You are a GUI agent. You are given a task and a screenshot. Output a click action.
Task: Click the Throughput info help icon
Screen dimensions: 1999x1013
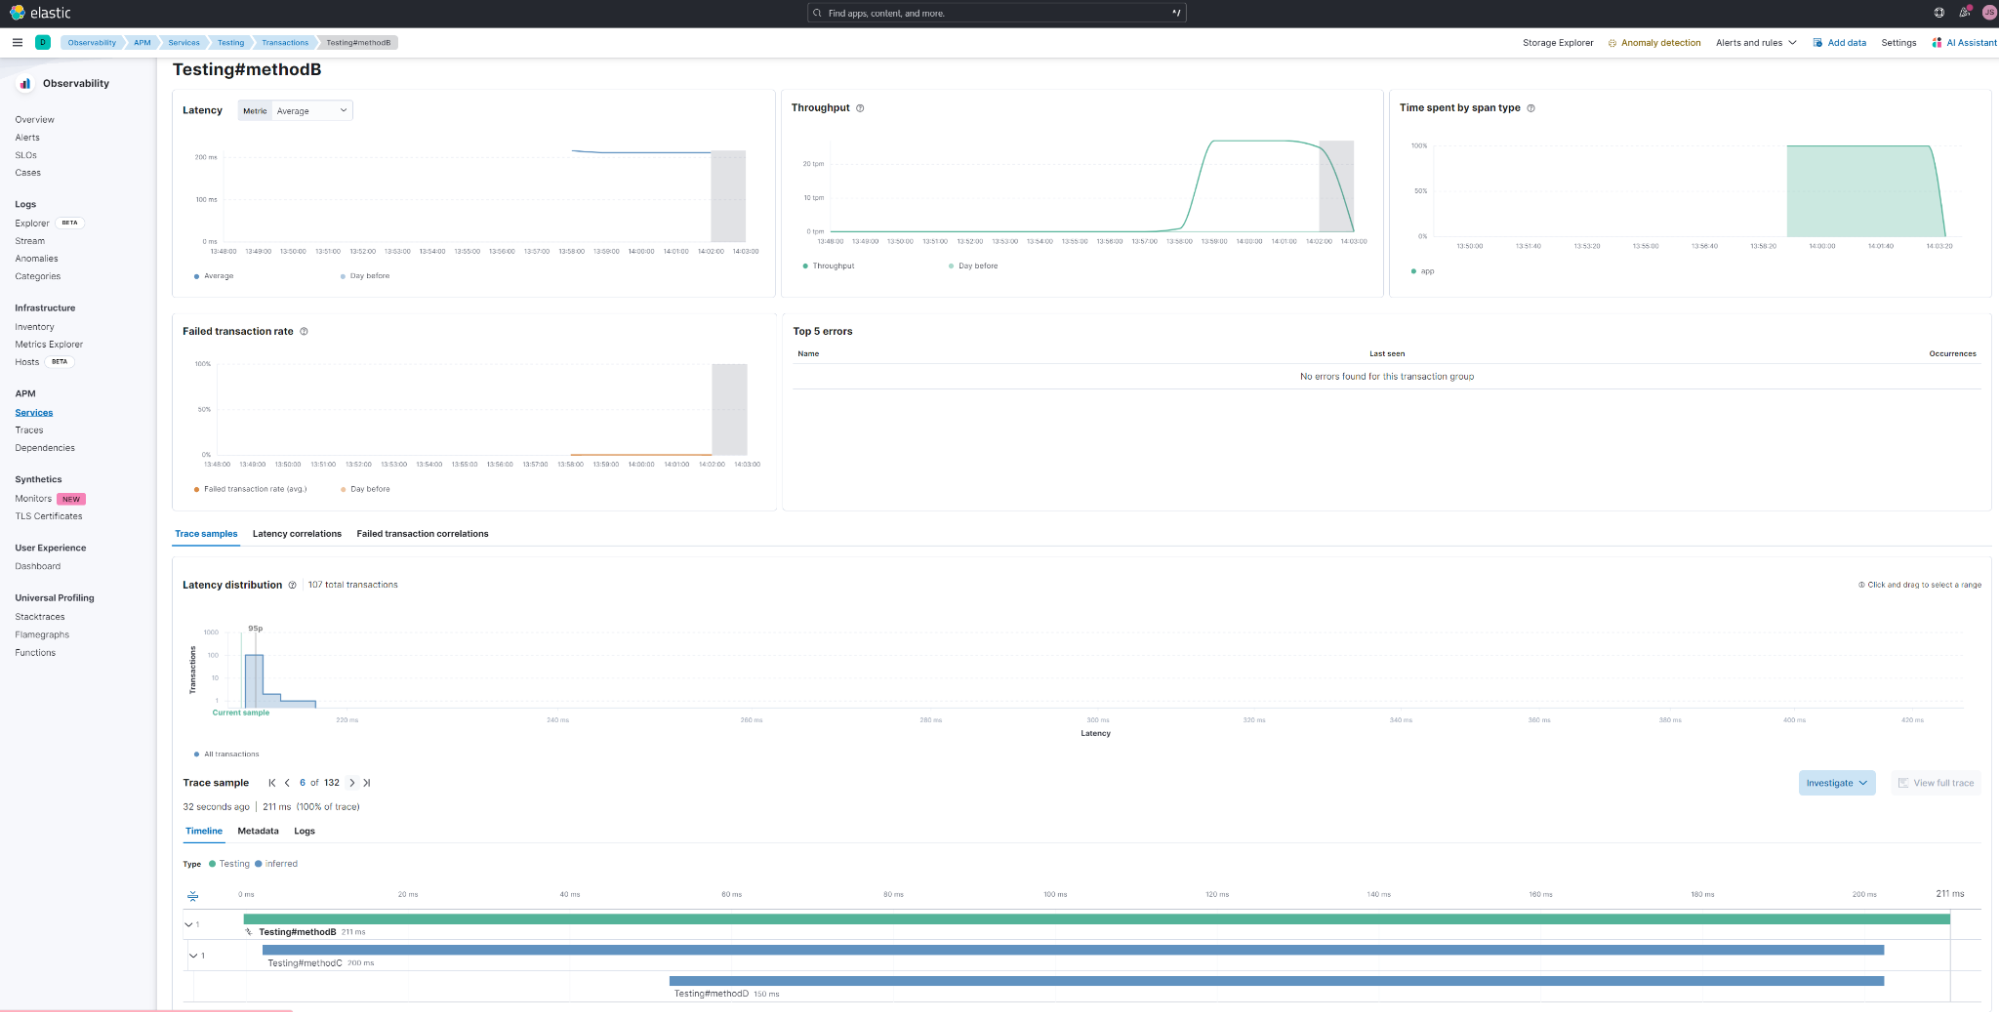click(x=860, y=108)
